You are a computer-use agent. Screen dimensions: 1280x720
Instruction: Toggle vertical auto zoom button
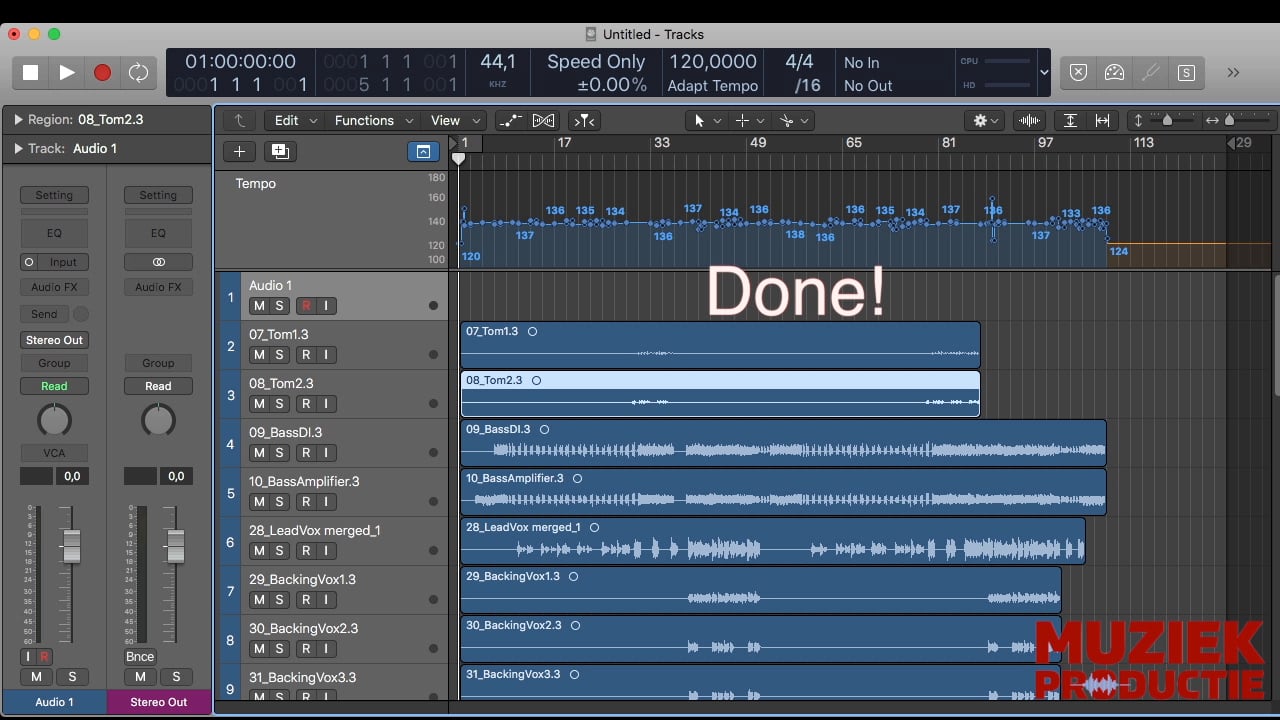tap(1070, 120)
